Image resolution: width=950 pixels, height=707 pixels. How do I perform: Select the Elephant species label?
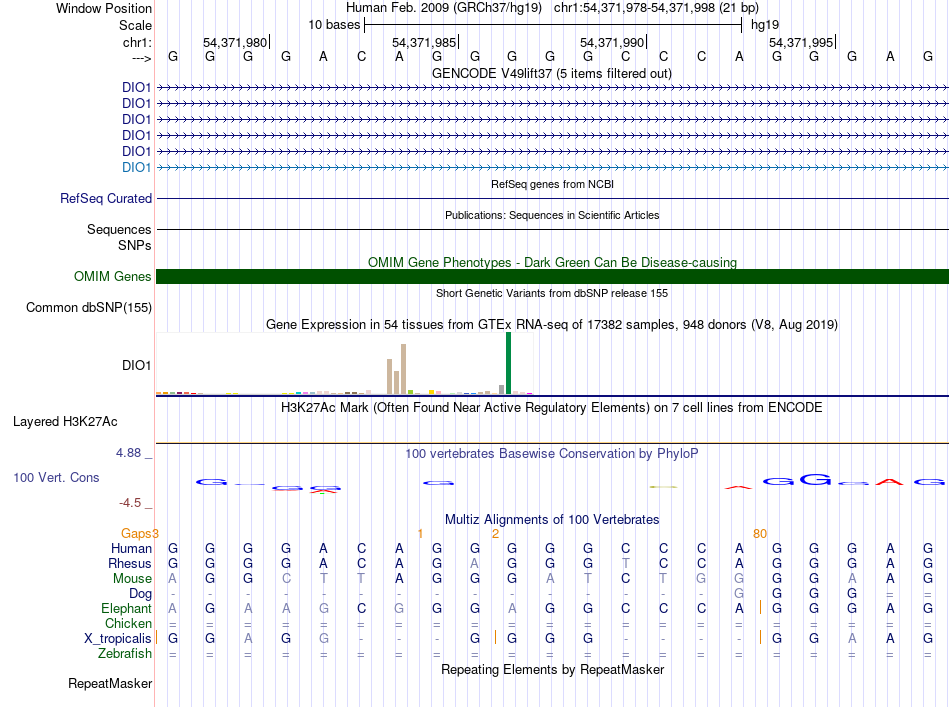pos(126,608)
